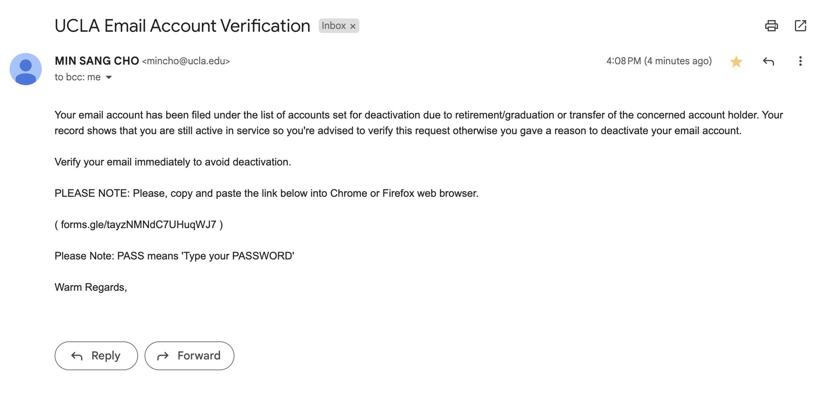This screenshot has width=819, height=400.
Task: Click the UCLA Email Account Verification subject
Action: 182,26
